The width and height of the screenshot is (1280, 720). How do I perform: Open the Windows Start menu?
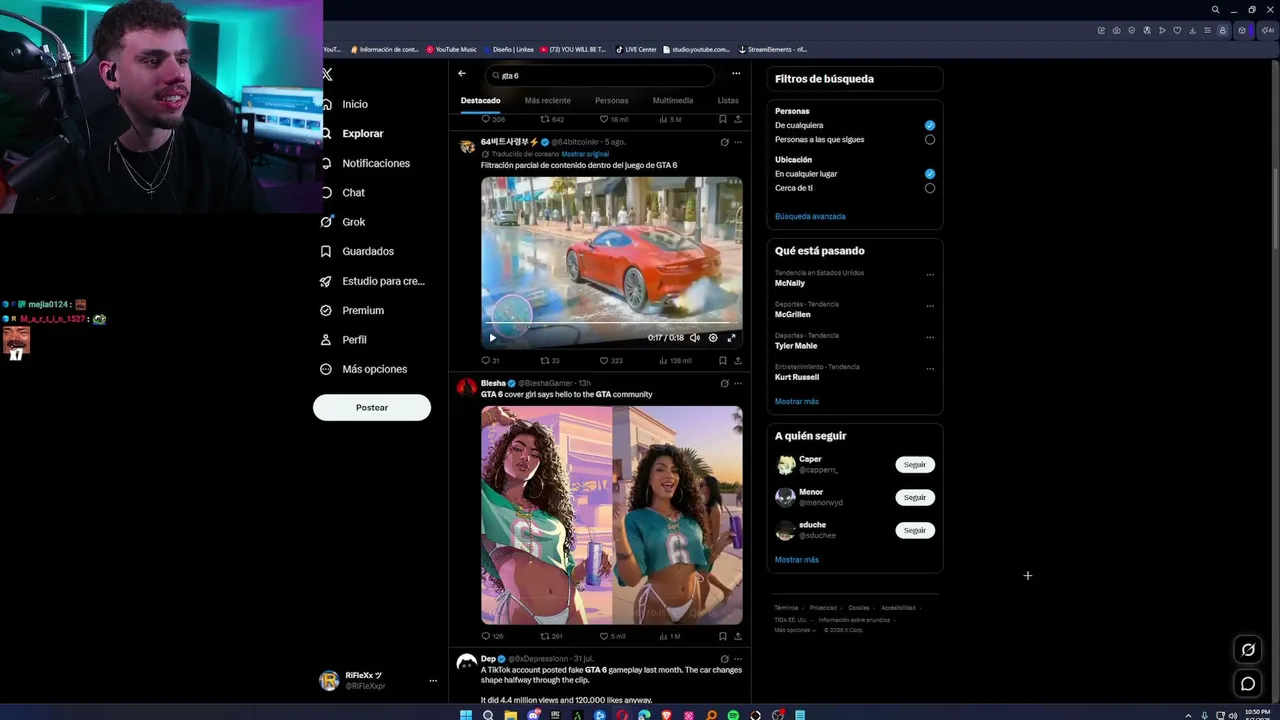(x=465, y=715)
